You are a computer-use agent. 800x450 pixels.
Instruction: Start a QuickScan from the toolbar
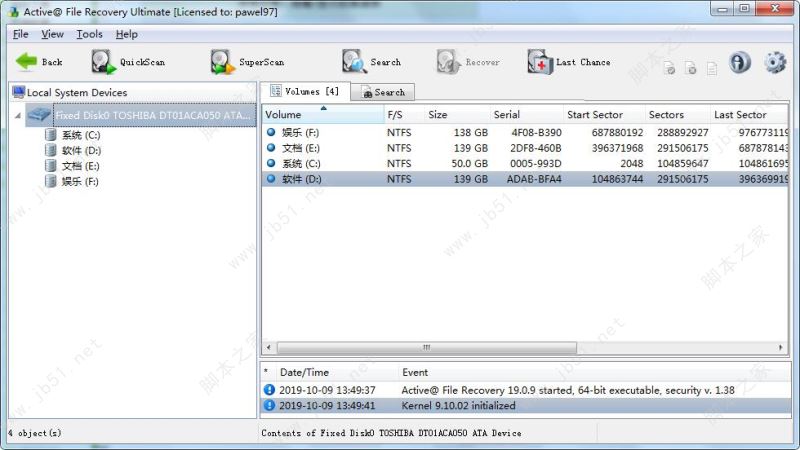coord(128,62)
